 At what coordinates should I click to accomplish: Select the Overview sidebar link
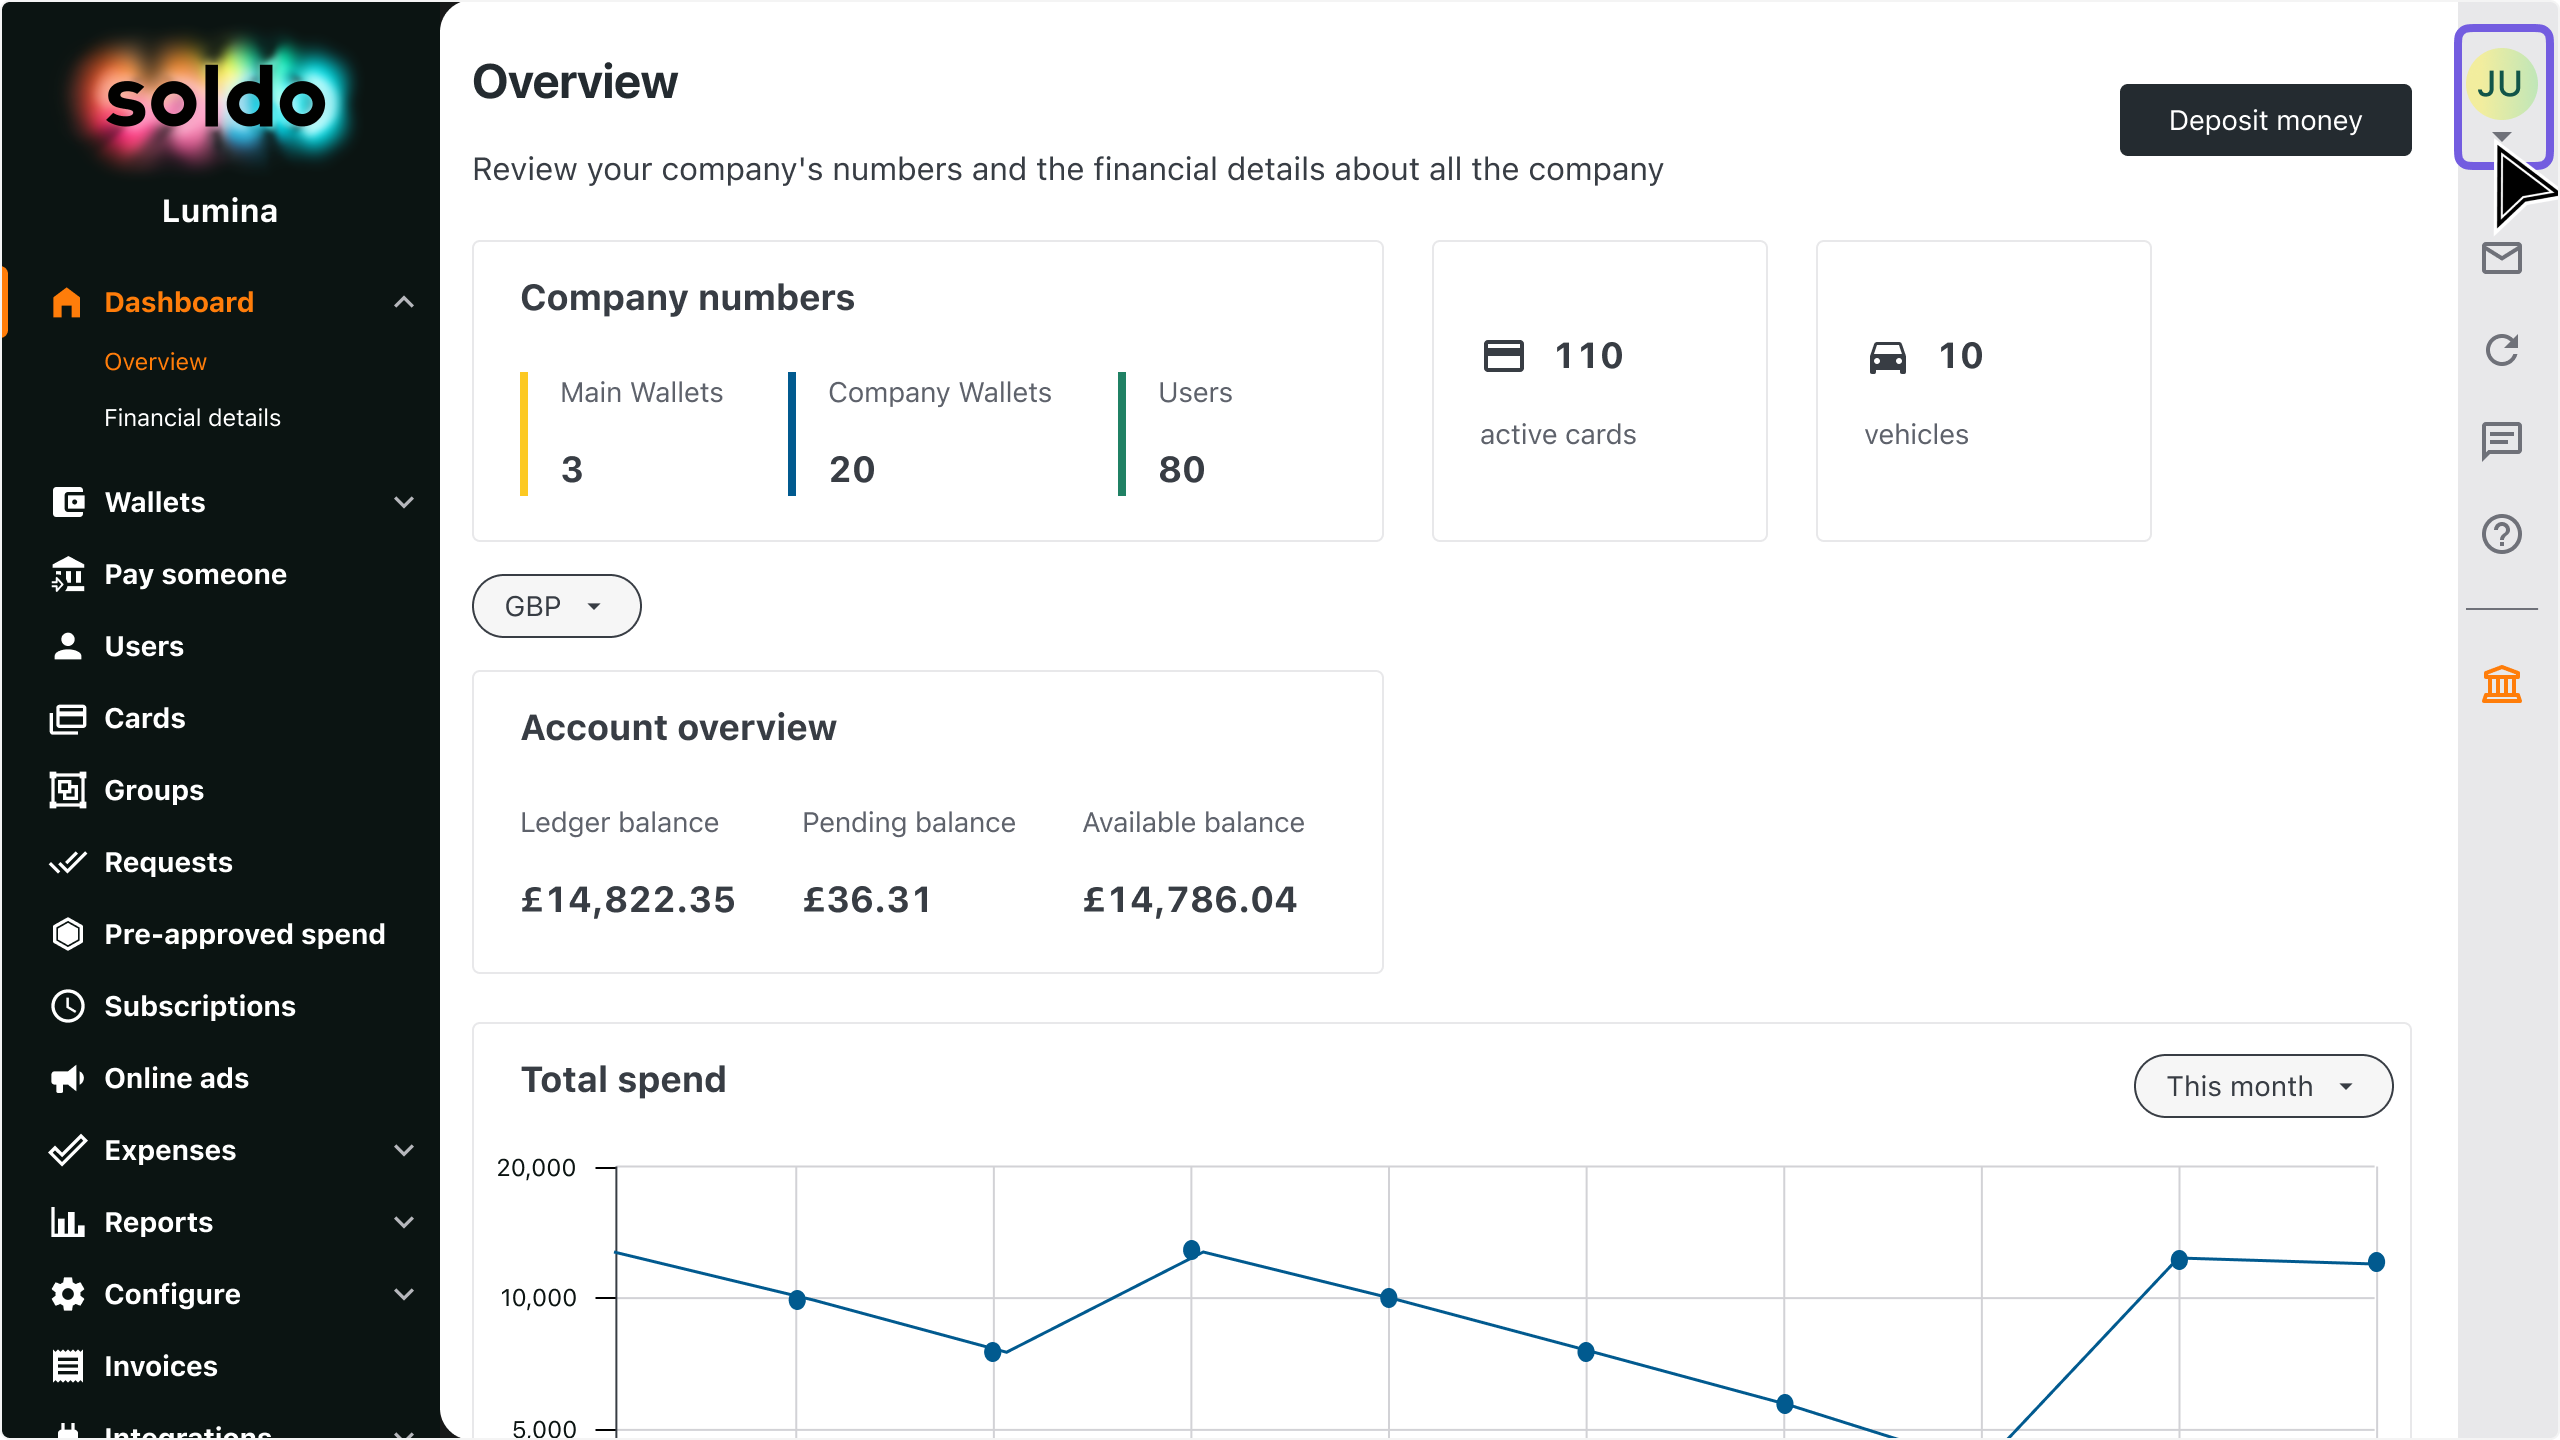(155, 362)
